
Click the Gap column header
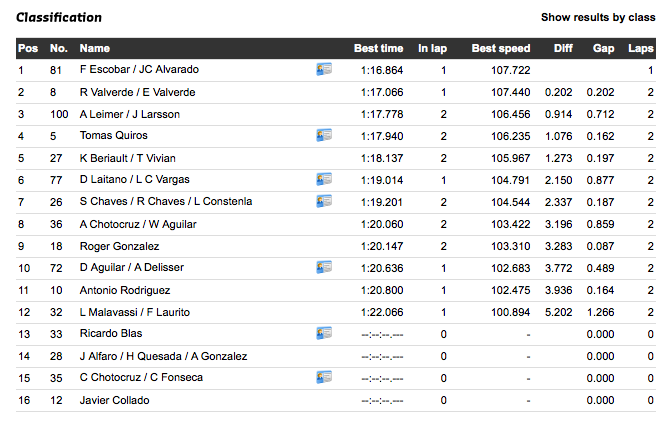click(603, 48)
